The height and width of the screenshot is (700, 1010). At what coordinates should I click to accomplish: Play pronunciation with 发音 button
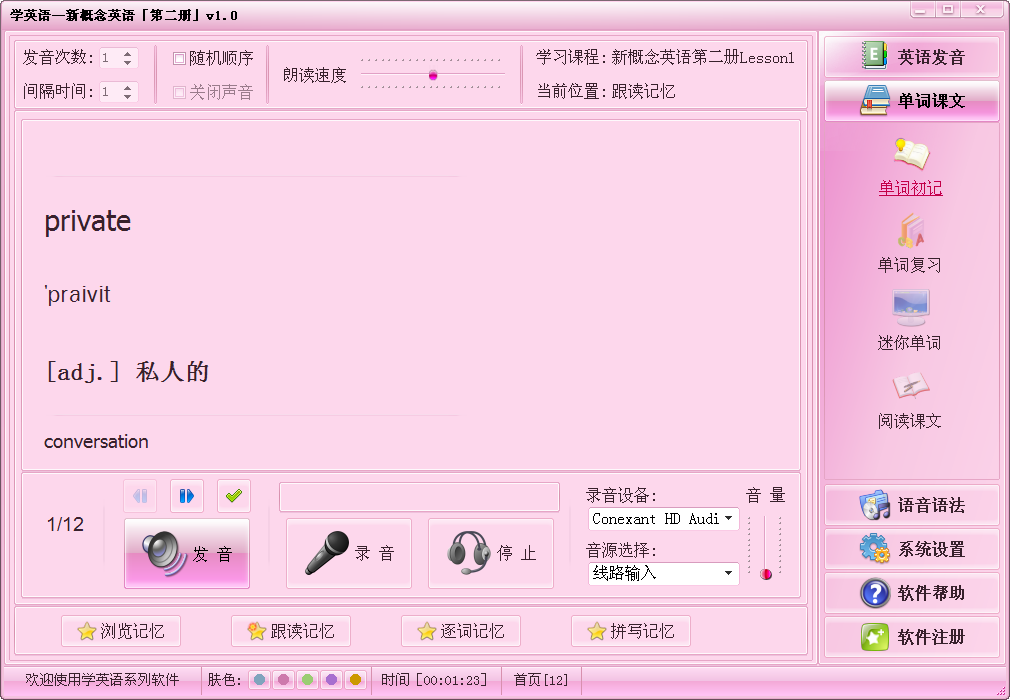click(x=187, y=554)
